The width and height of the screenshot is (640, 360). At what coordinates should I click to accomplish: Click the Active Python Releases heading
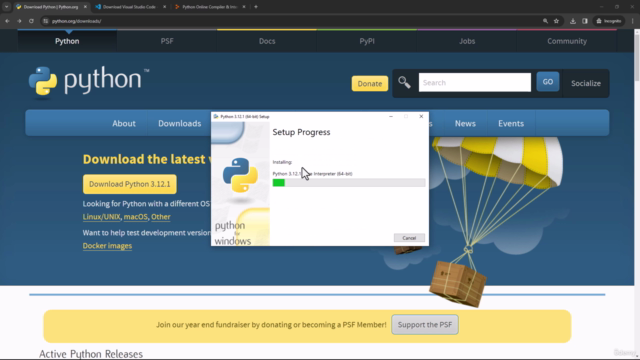click(91, 354)
